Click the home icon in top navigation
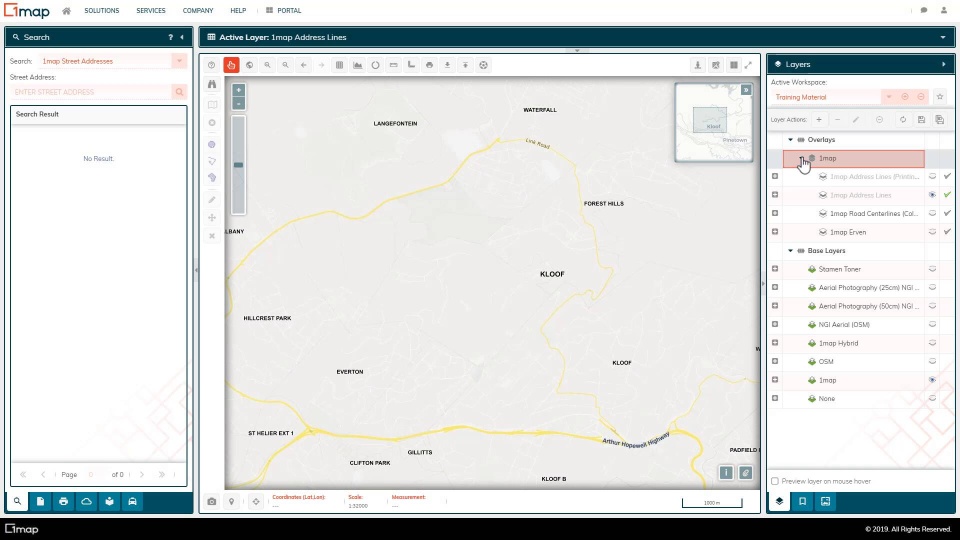 point(66,11)
